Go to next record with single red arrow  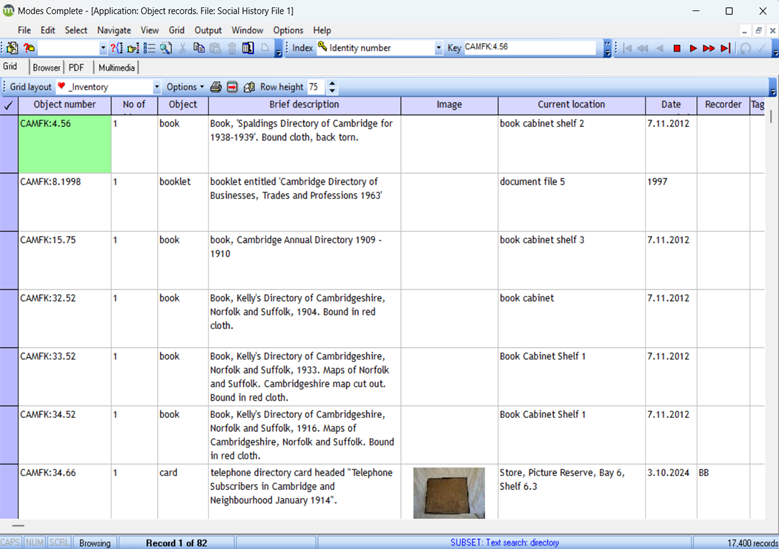(x=693, y=48)
